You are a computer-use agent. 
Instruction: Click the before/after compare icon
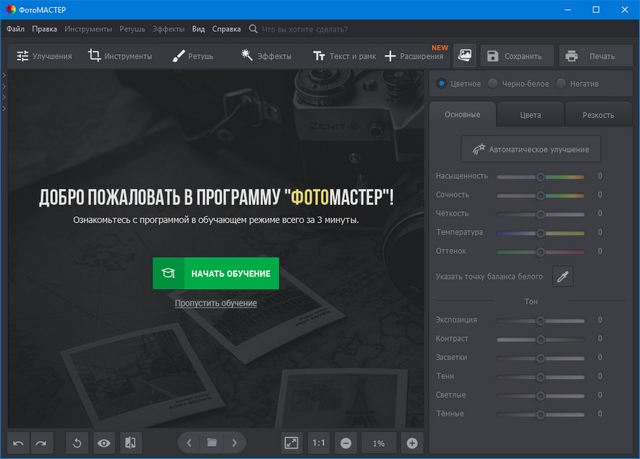tap(129, 442)
